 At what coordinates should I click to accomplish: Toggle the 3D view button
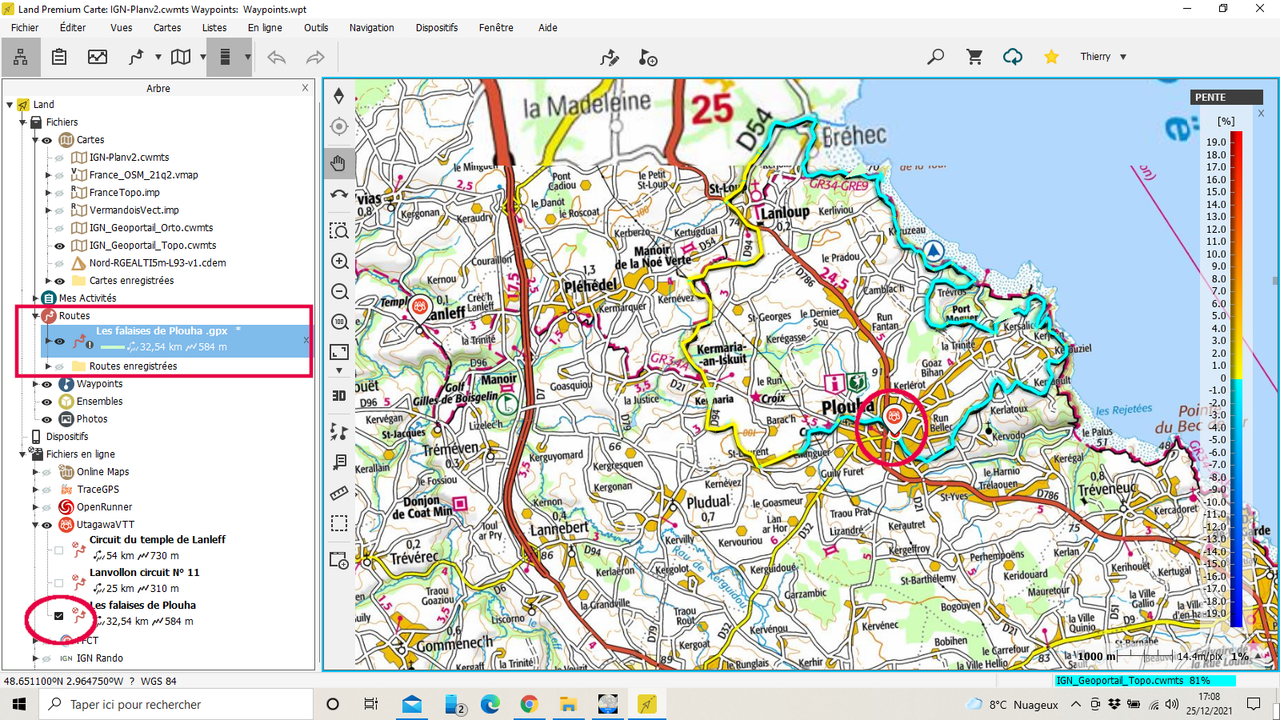339,395
